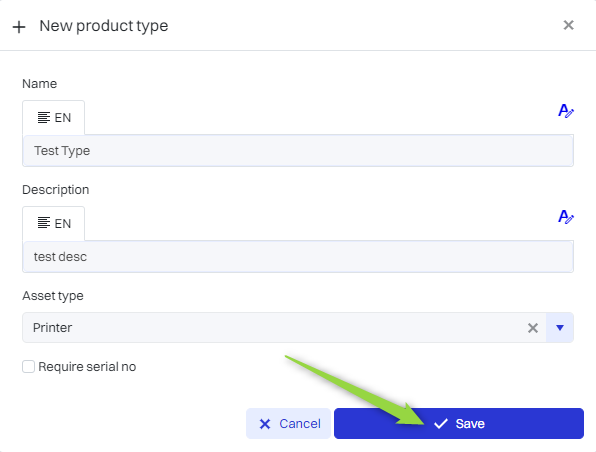Close the New product type dialog

pos(568,25)
